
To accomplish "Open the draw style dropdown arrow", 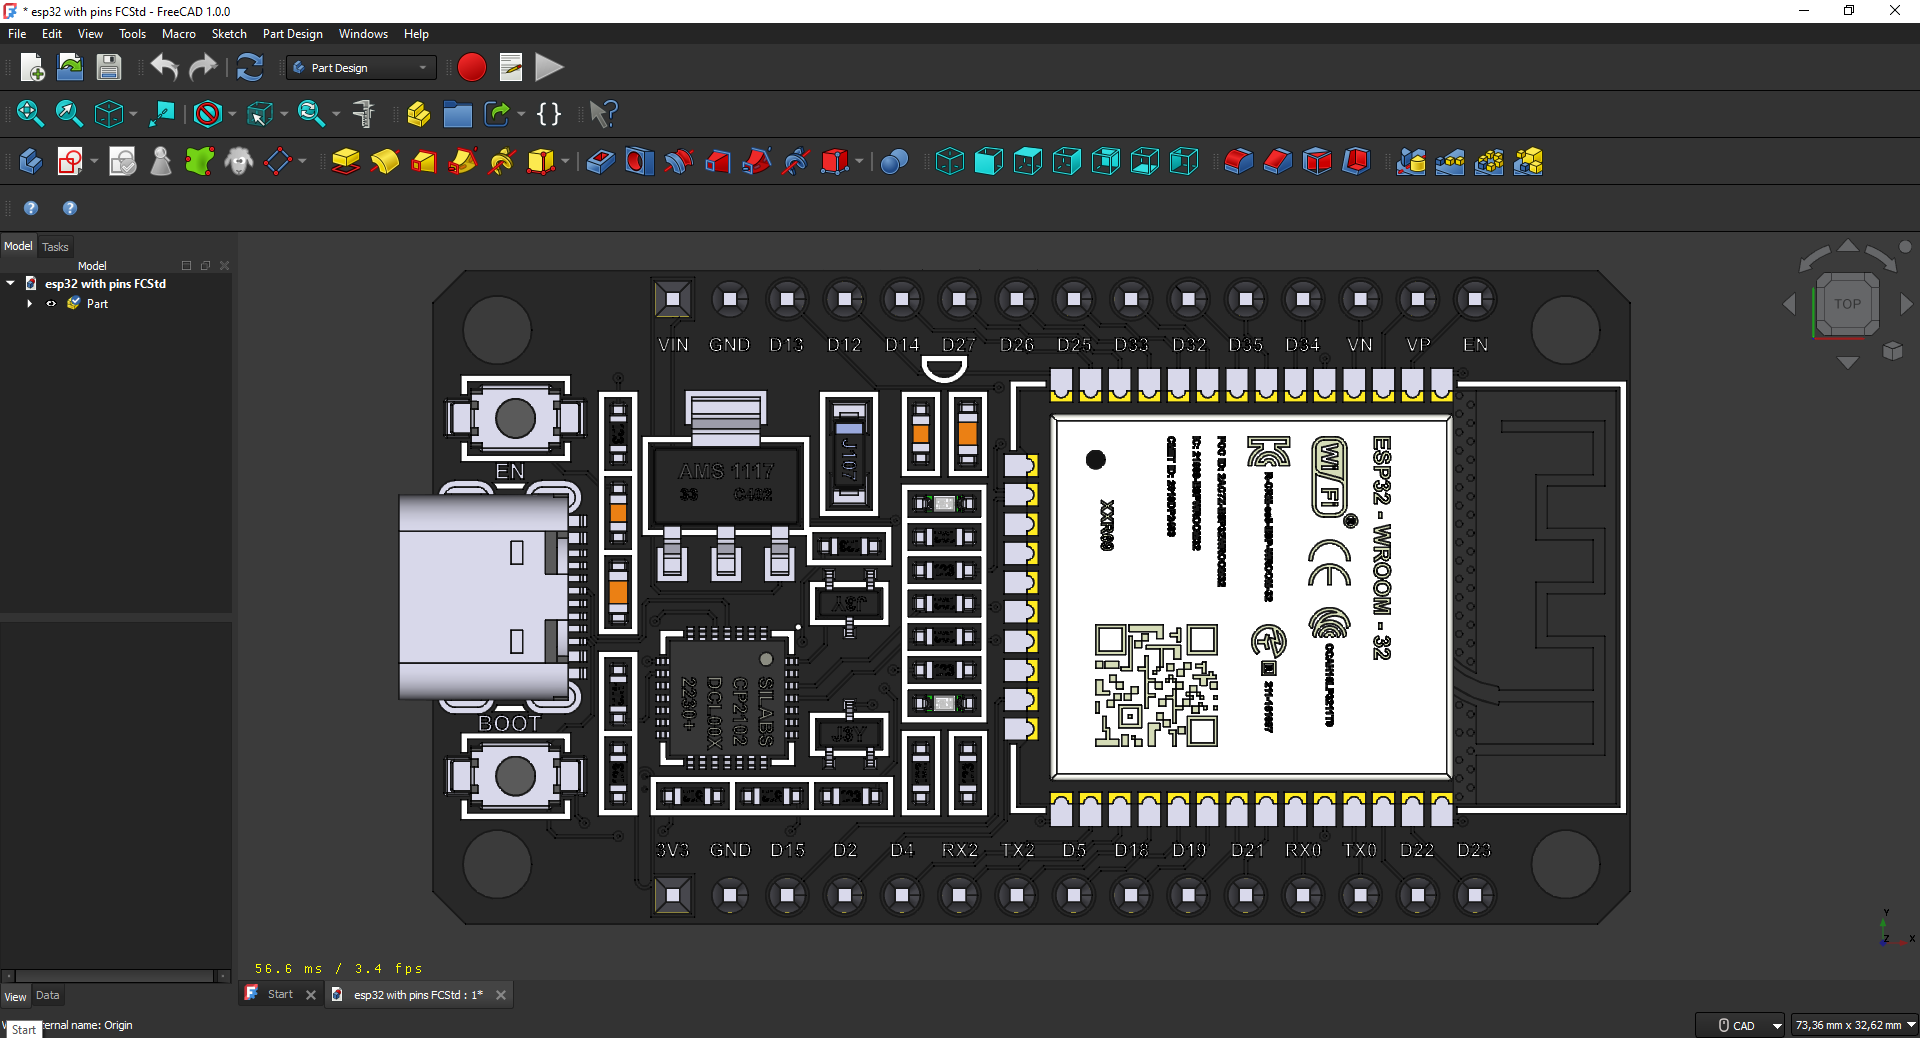I will tap(232, 114).
